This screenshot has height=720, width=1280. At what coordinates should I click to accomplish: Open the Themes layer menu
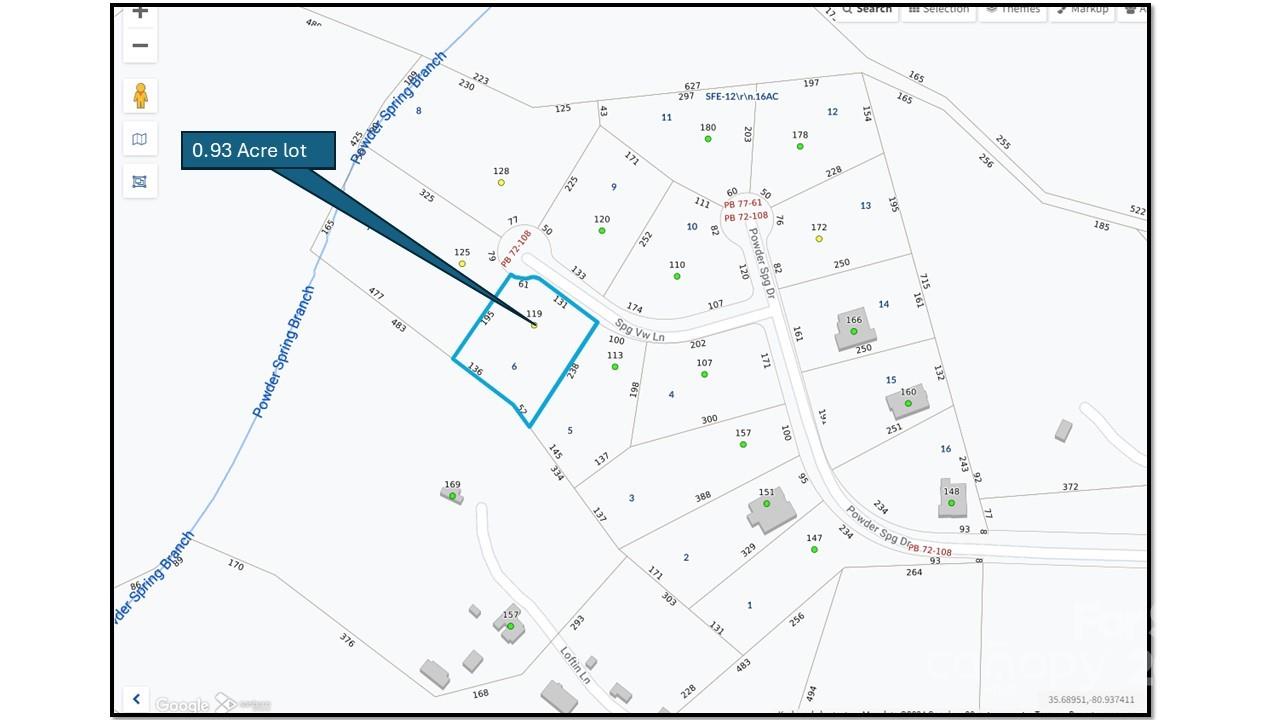[x=1013, y=10]
